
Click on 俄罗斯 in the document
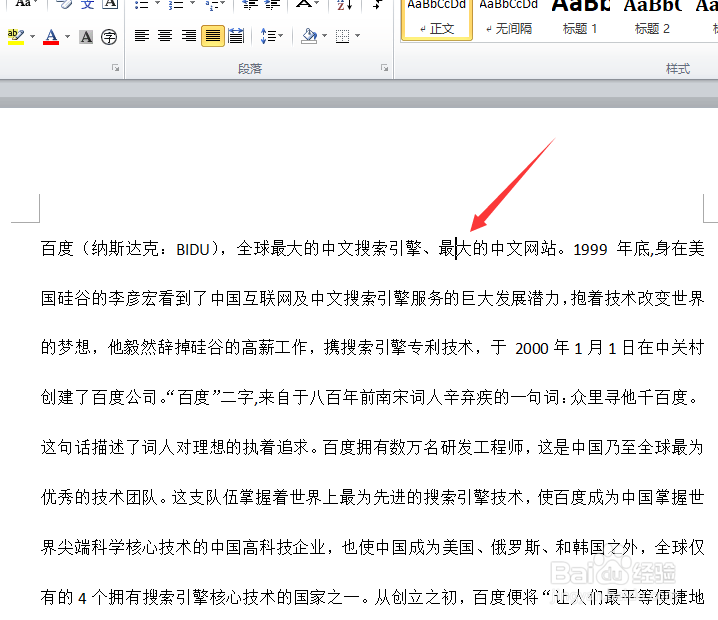(516, 547)
